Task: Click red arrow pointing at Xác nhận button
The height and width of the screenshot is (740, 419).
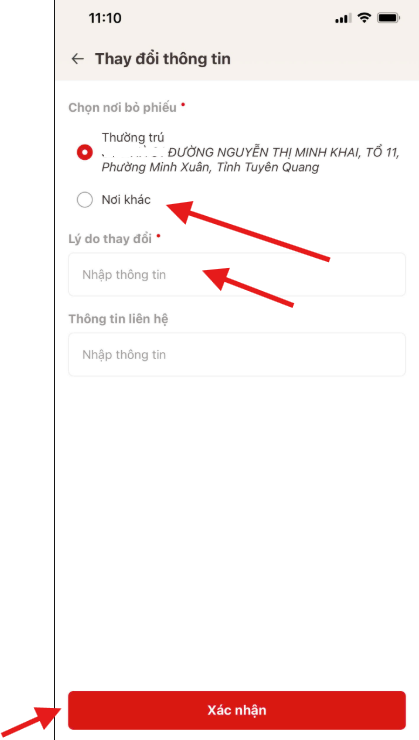Action: tap(31, 722)
